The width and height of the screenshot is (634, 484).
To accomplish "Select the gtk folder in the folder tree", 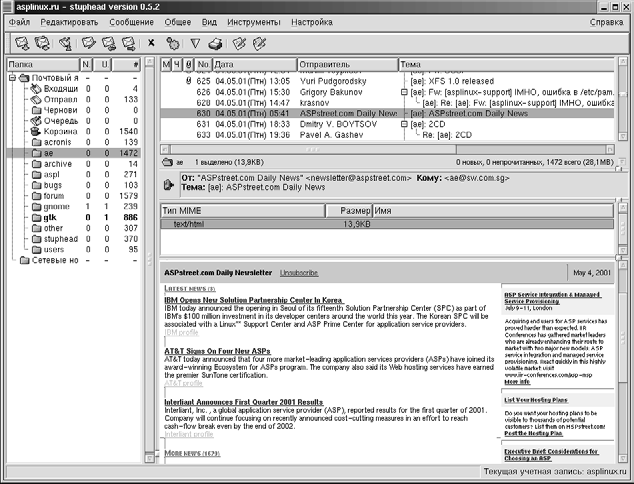I will coord(50,216).
